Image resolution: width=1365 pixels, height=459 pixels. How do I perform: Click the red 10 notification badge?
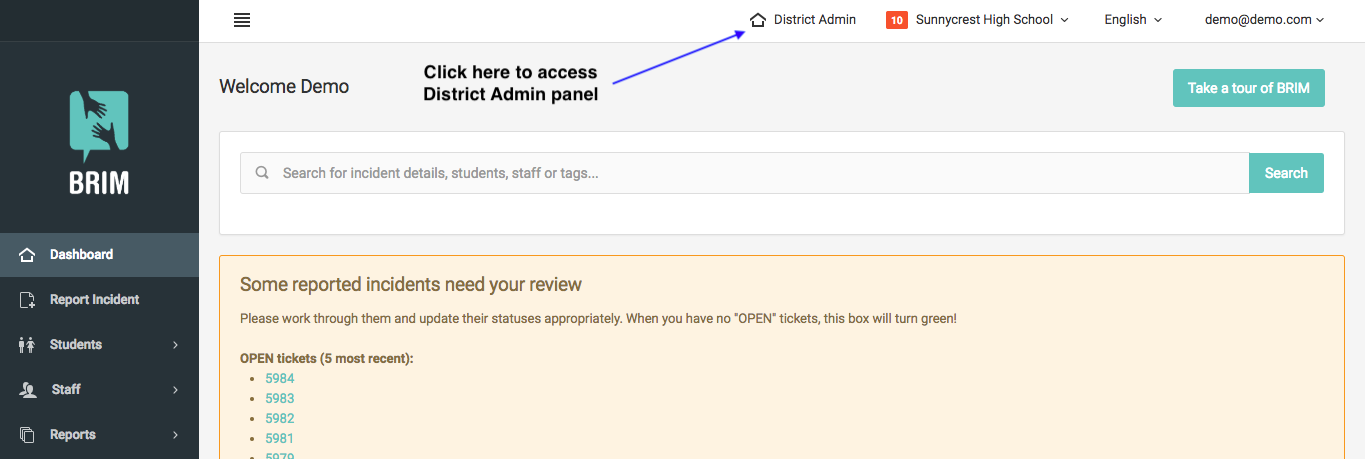coord(897,20)
